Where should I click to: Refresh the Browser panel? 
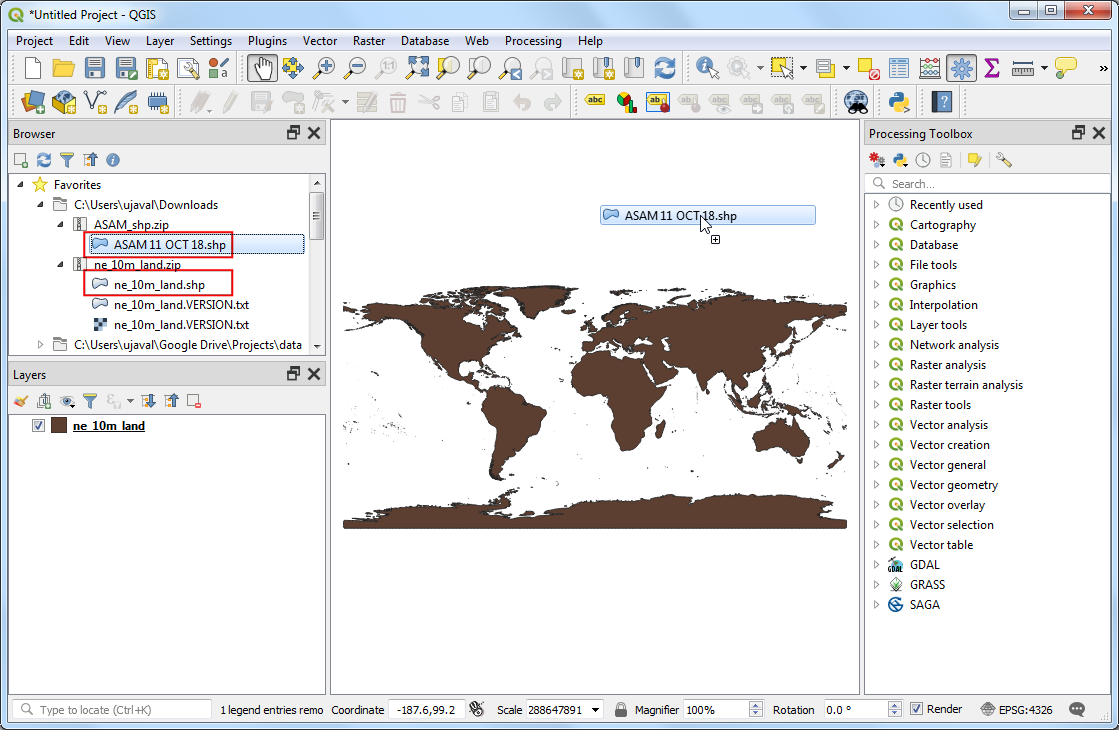coord(44,160)
